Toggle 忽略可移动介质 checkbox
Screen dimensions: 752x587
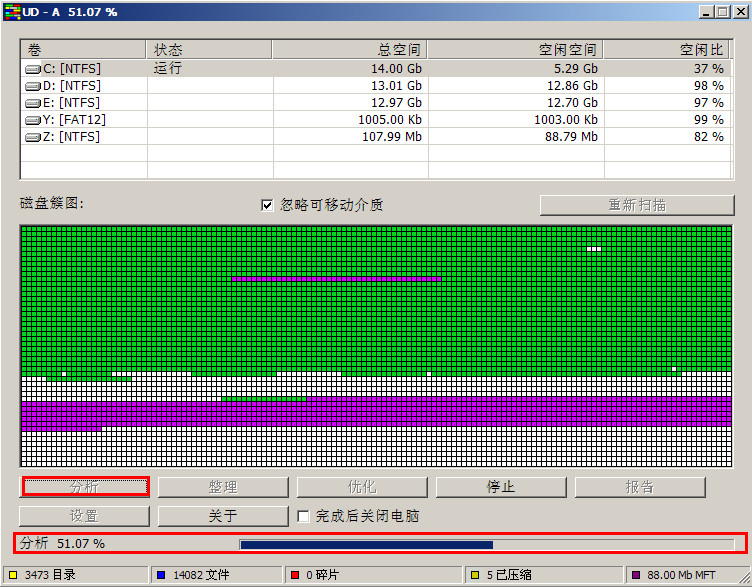[x=267, y=205]
